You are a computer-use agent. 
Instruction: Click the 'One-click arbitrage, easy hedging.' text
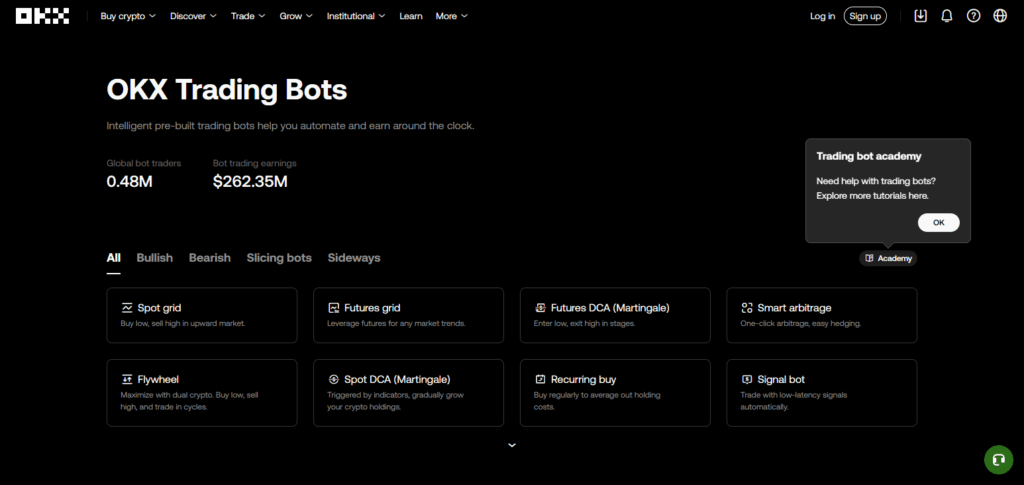[x=801, y=324]
